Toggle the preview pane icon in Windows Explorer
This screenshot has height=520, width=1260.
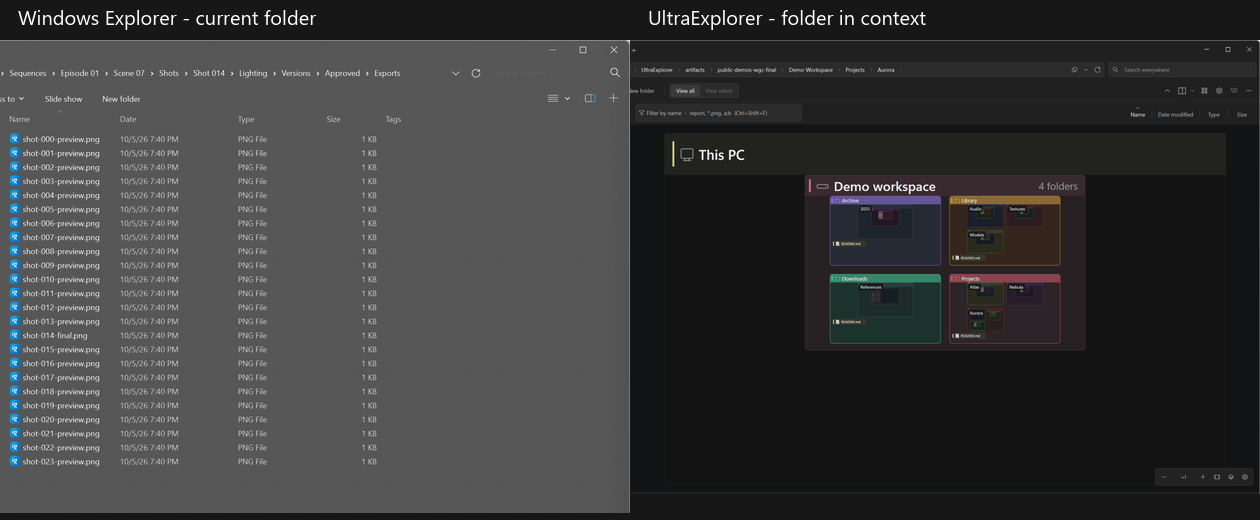click(590, 98)
